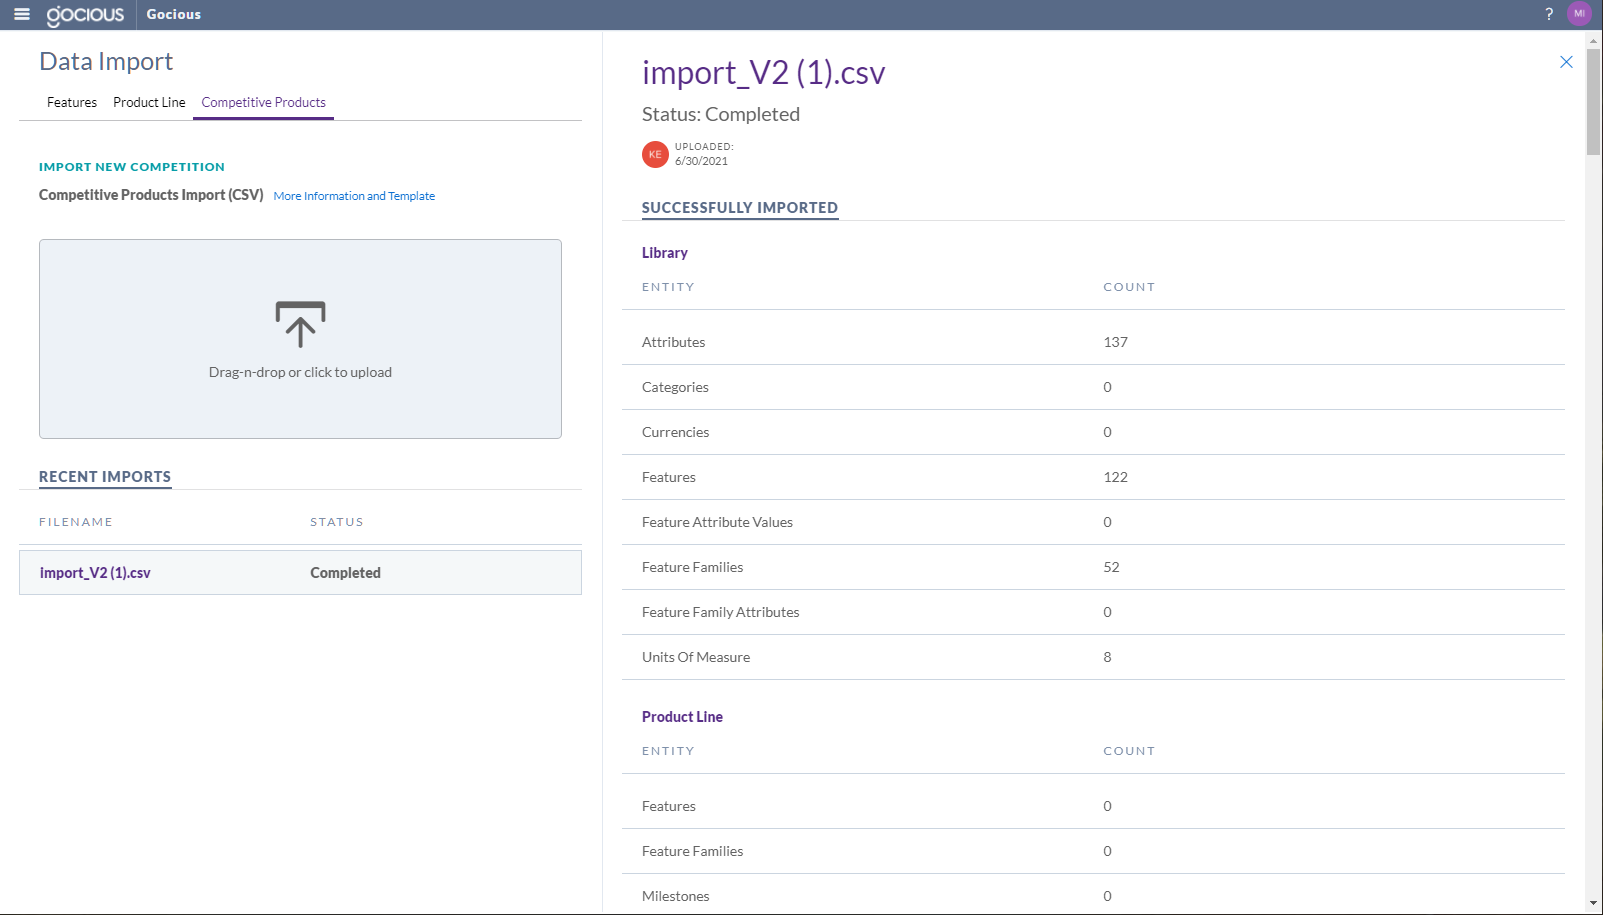Select the Competitive Products tab
1603x915 pixels.
point(263,103)
